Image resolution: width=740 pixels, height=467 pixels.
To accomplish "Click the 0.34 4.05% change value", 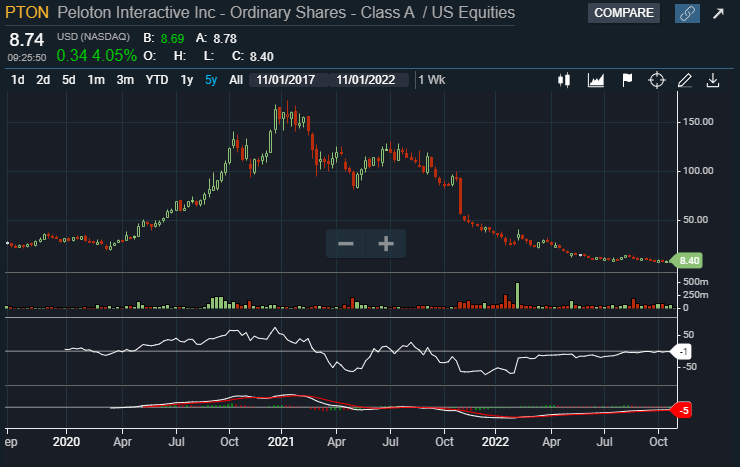I will [97, 56].
